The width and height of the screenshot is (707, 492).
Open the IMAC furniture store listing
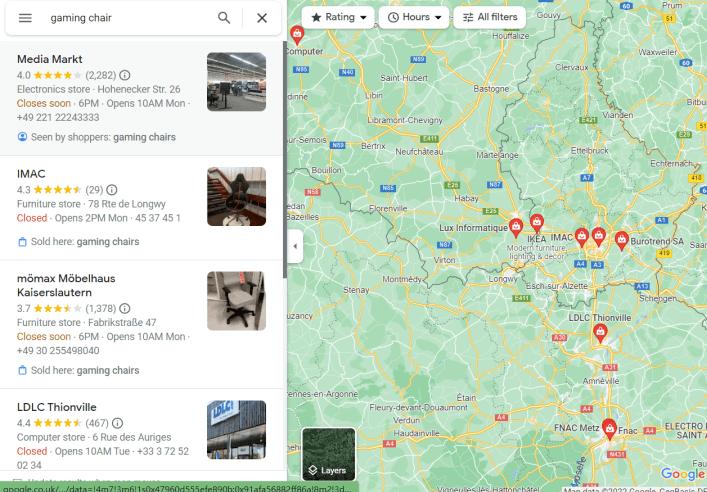click(32, 173)
